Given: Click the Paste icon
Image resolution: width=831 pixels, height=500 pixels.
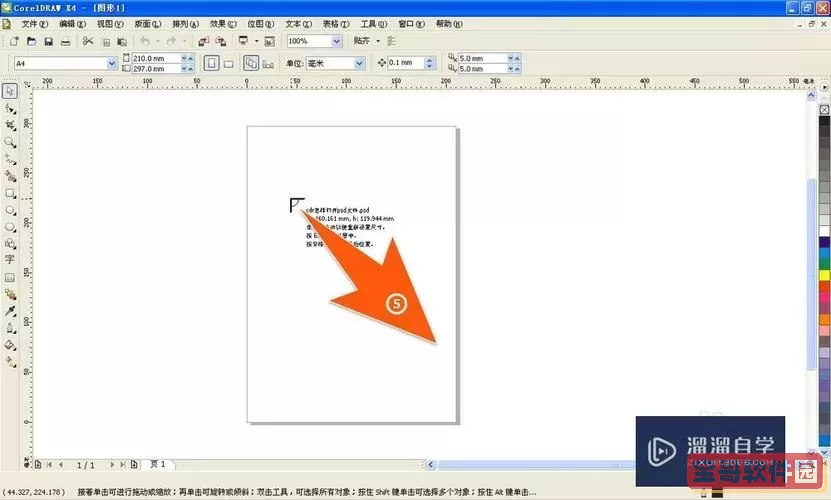Looking at the screenshot, I should [x=122, y=41].
